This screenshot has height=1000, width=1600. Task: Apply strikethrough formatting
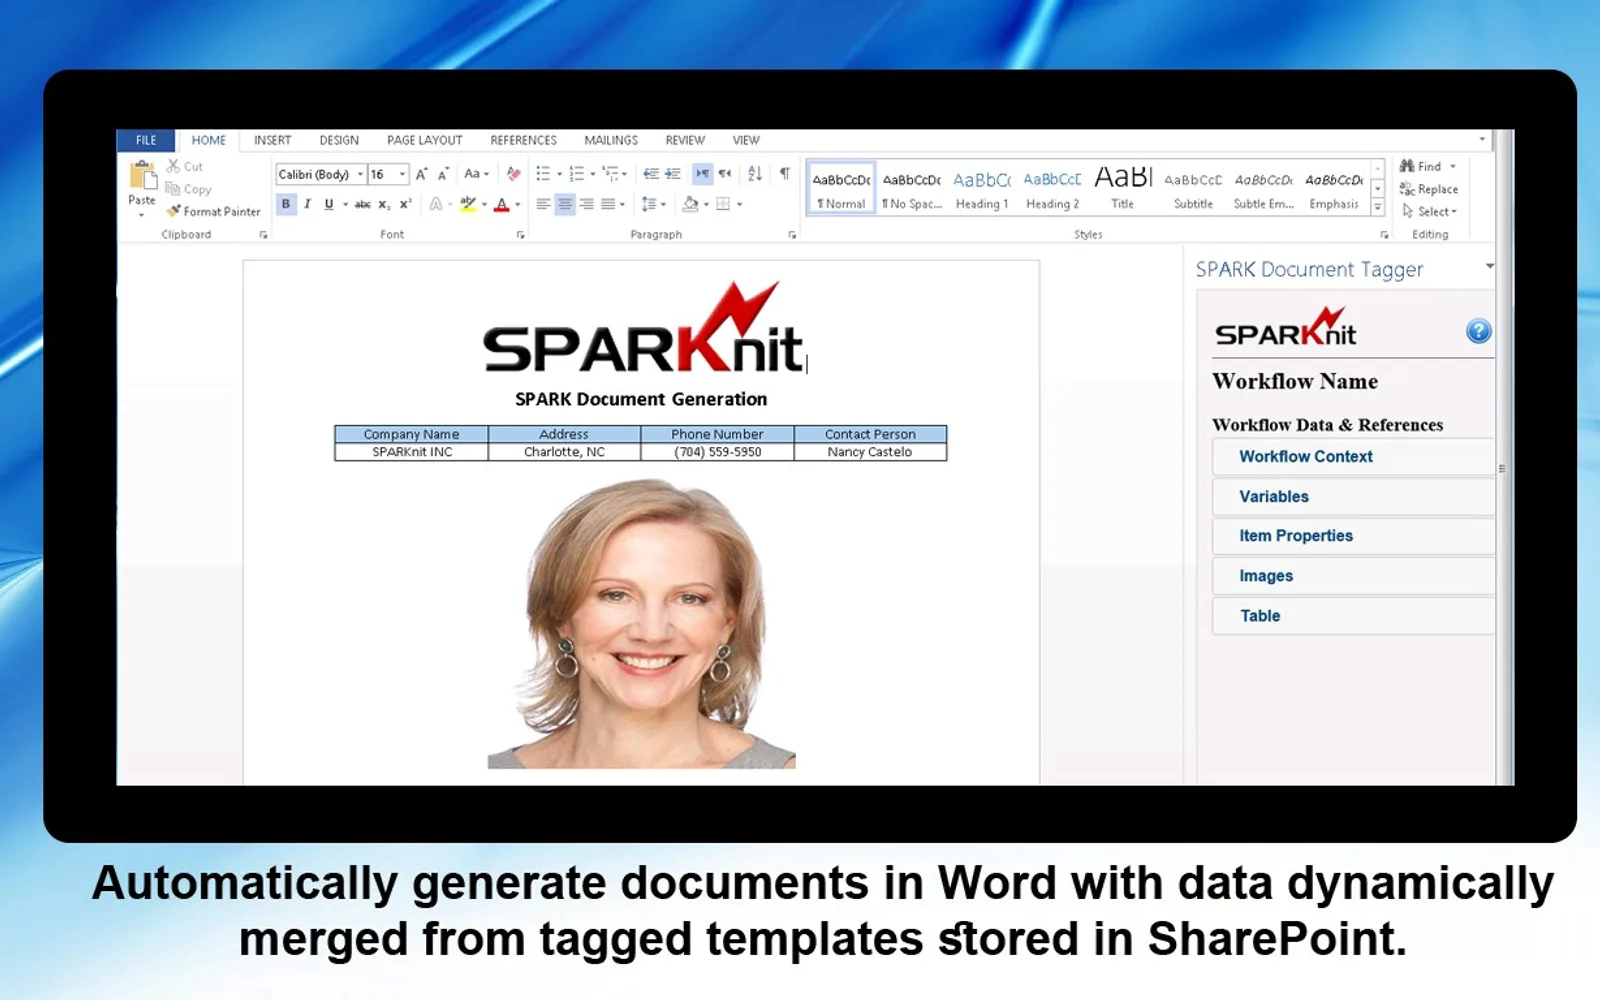click(x=362, y=204)
